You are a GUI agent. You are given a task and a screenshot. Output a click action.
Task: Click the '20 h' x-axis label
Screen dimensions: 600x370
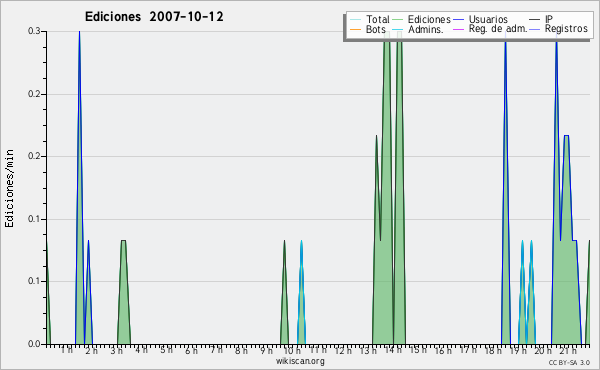tap(543, 350)
